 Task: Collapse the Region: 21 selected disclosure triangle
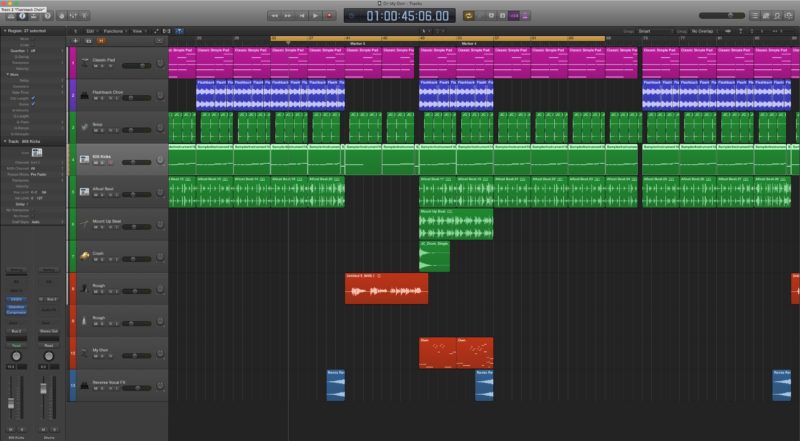(5, 31)
